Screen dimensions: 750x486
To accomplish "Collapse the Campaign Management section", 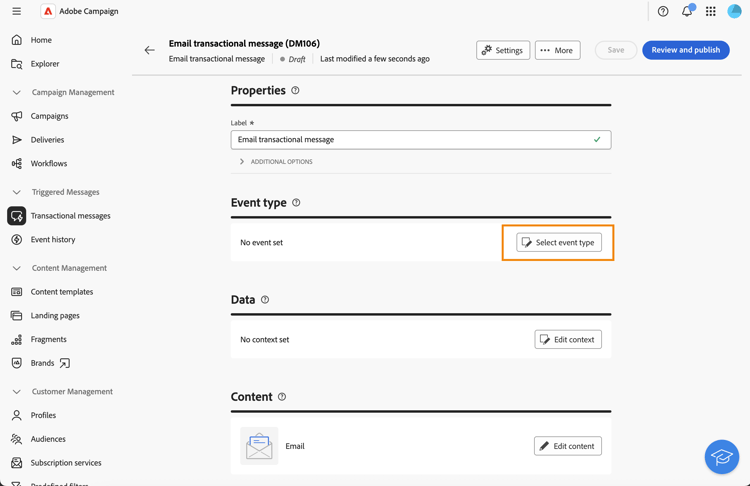I will (17, 92).
